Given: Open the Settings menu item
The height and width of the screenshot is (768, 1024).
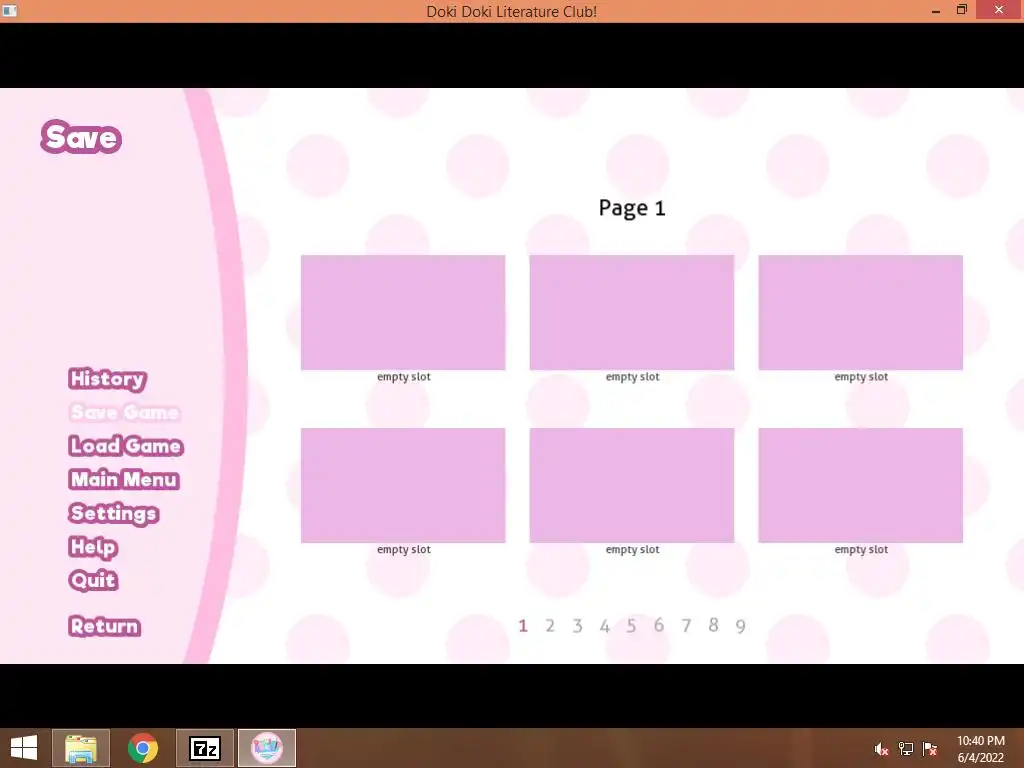Looking at the screenshot, I should [x=114, y=513].
